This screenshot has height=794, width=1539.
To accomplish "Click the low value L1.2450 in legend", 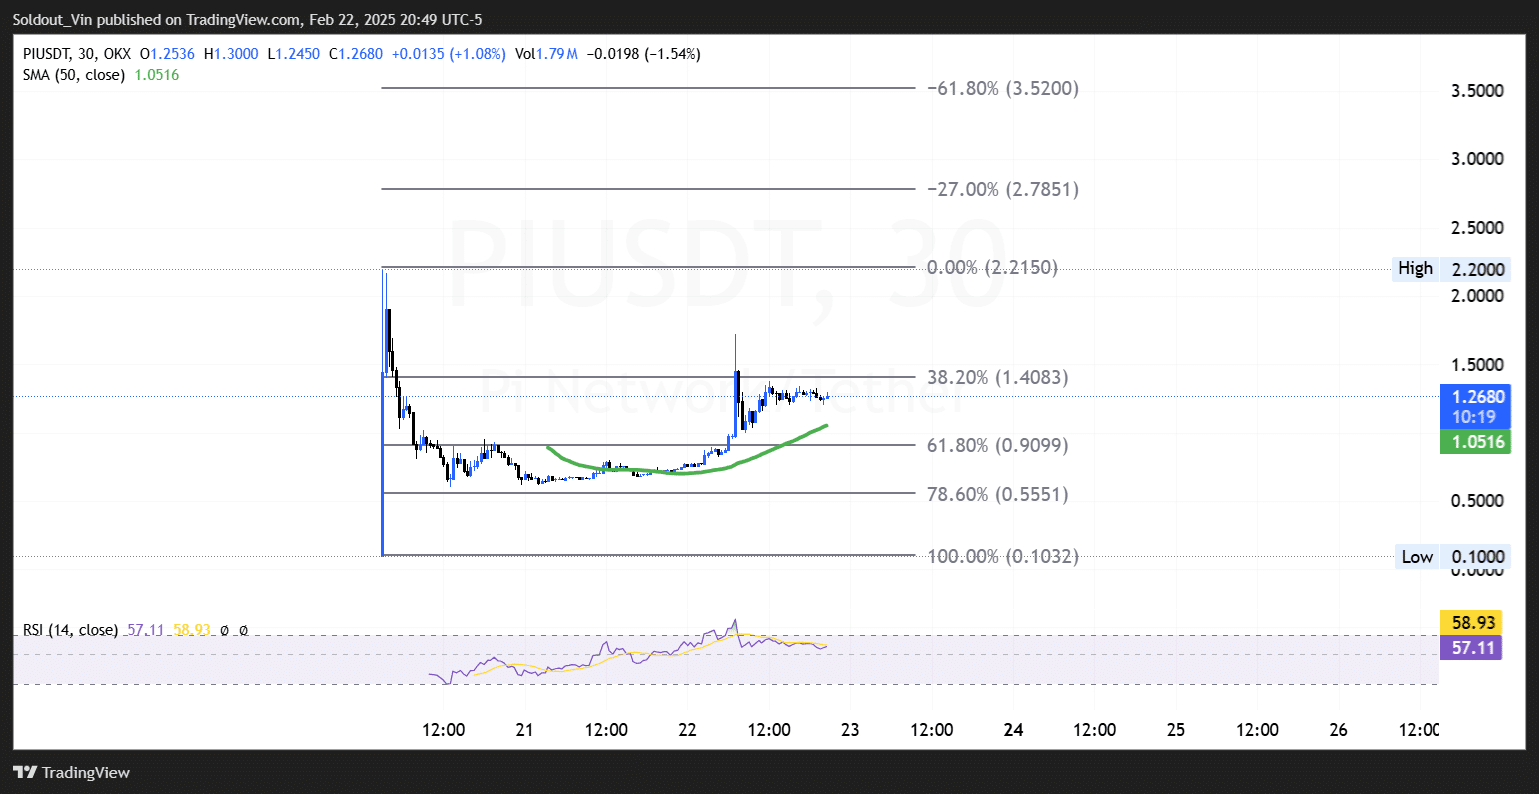I will point(293,54).
